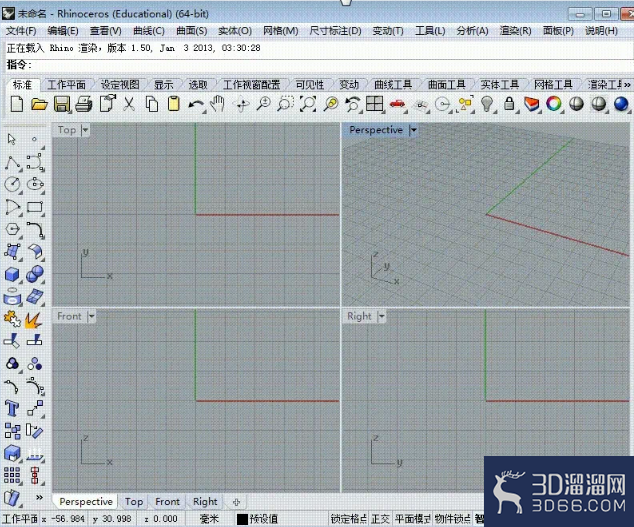
Task: Open the Perspective viewport dropdown arrow
Action: pos(413,130)
